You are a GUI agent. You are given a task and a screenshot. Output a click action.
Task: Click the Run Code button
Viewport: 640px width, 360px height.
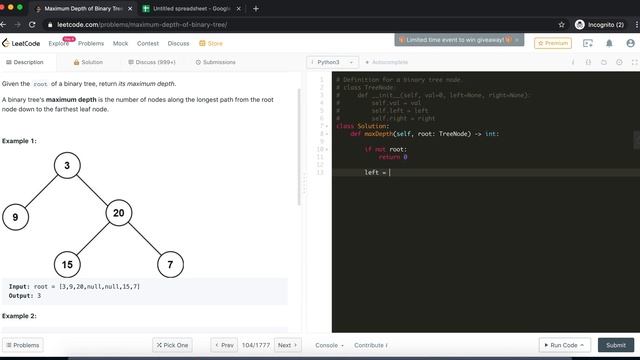coord(564,345)
